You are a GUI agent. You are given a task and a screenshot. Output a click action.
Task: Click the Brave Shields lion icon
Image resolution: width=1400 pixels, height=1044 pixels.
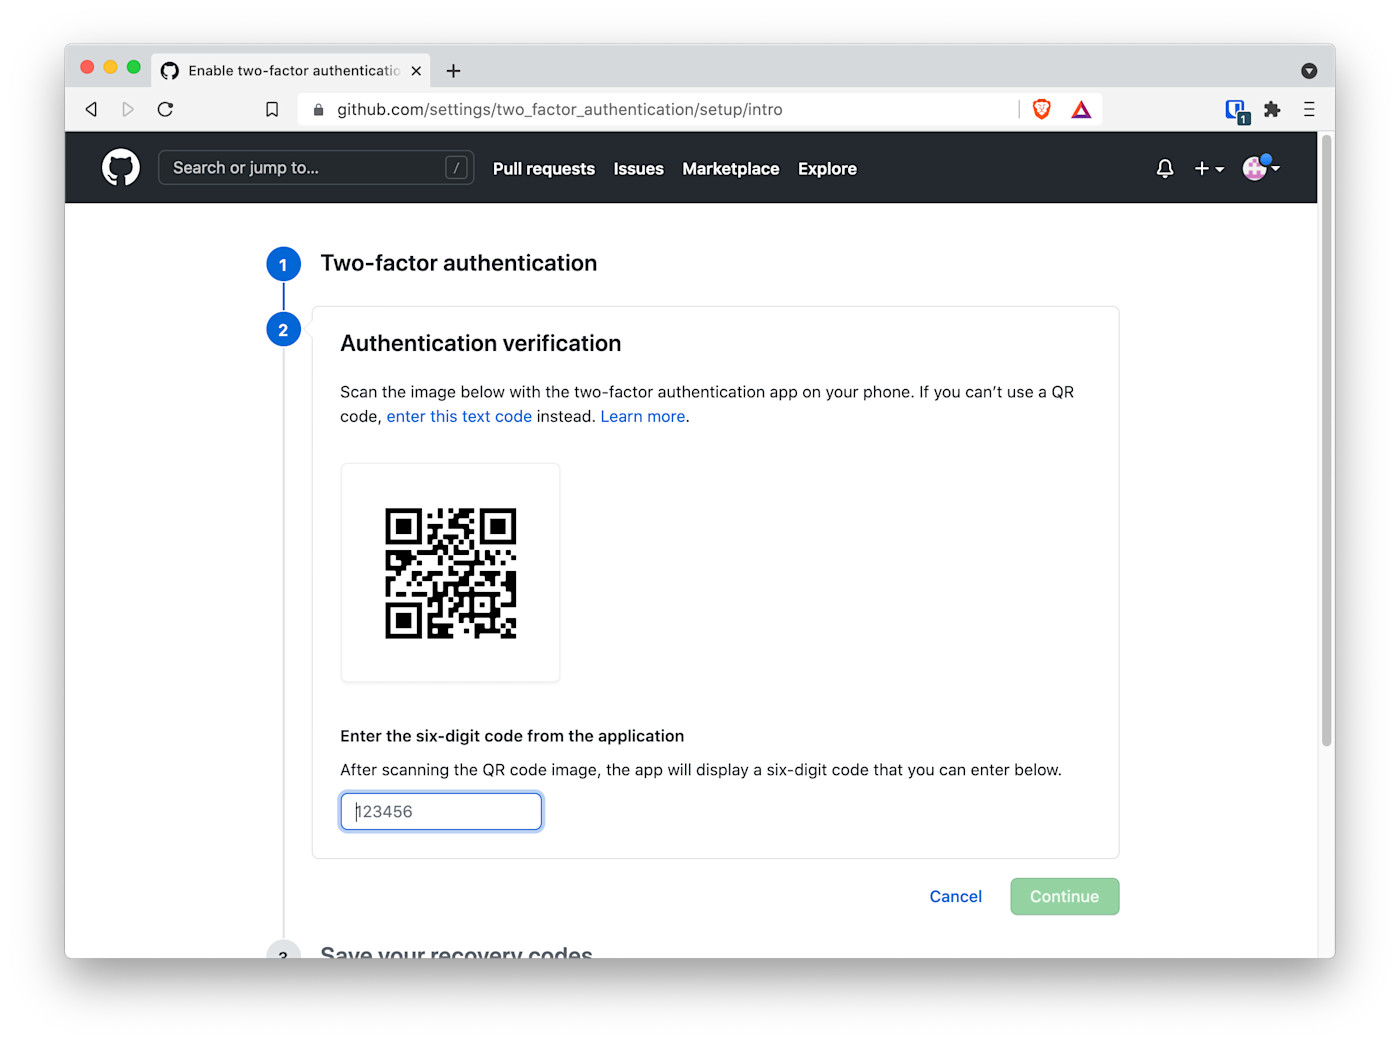coord(1040,109)
